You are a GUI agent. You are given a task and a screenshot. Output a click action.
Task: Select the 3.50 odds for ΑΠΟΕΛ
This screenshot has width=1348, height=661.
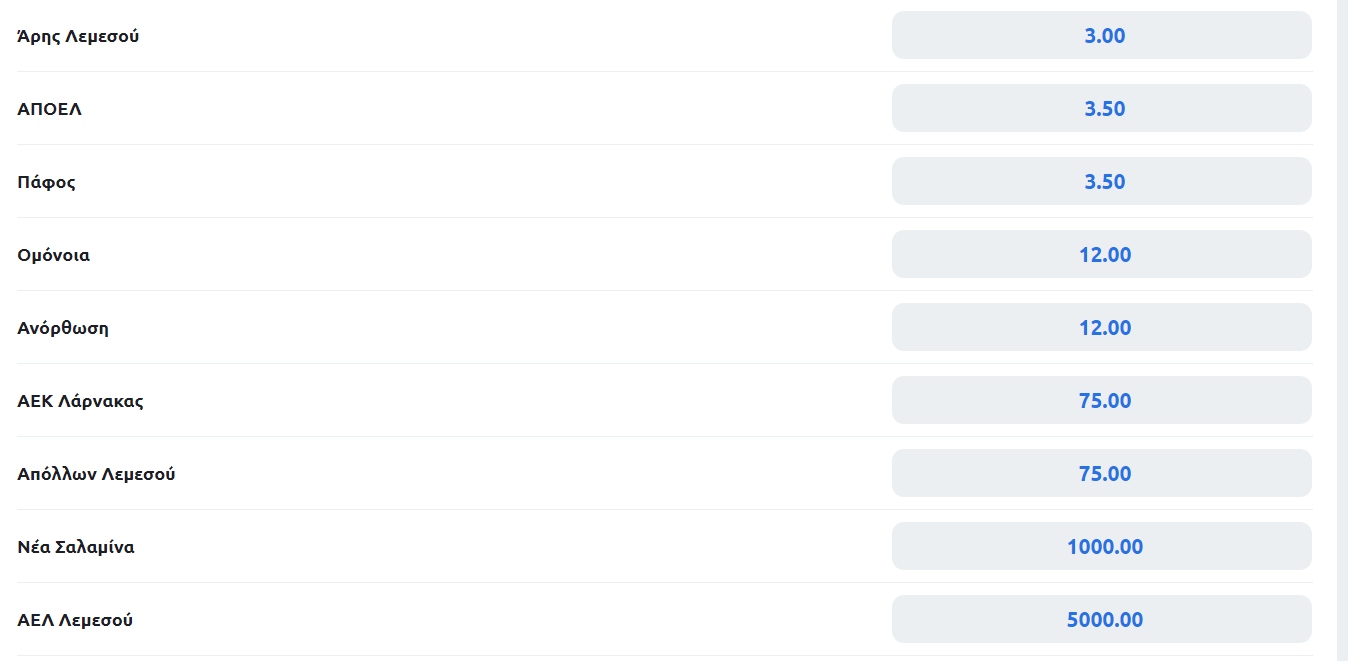(x=1101, y=109)
